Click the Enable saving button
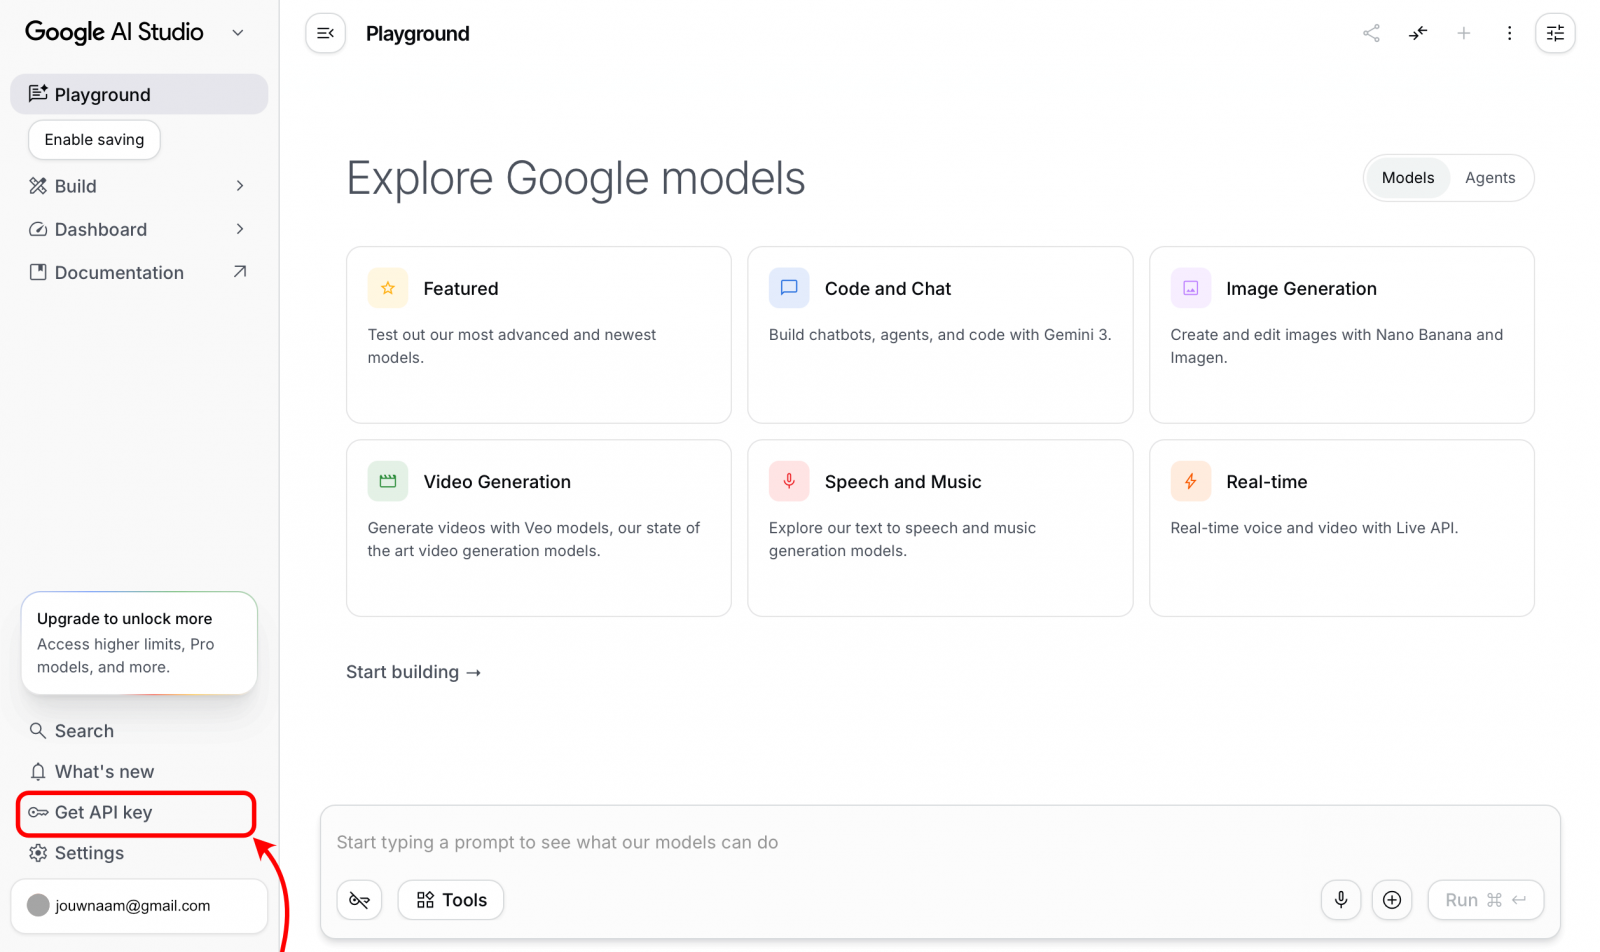Viewport: 1600px width, 952px height. 94,140
